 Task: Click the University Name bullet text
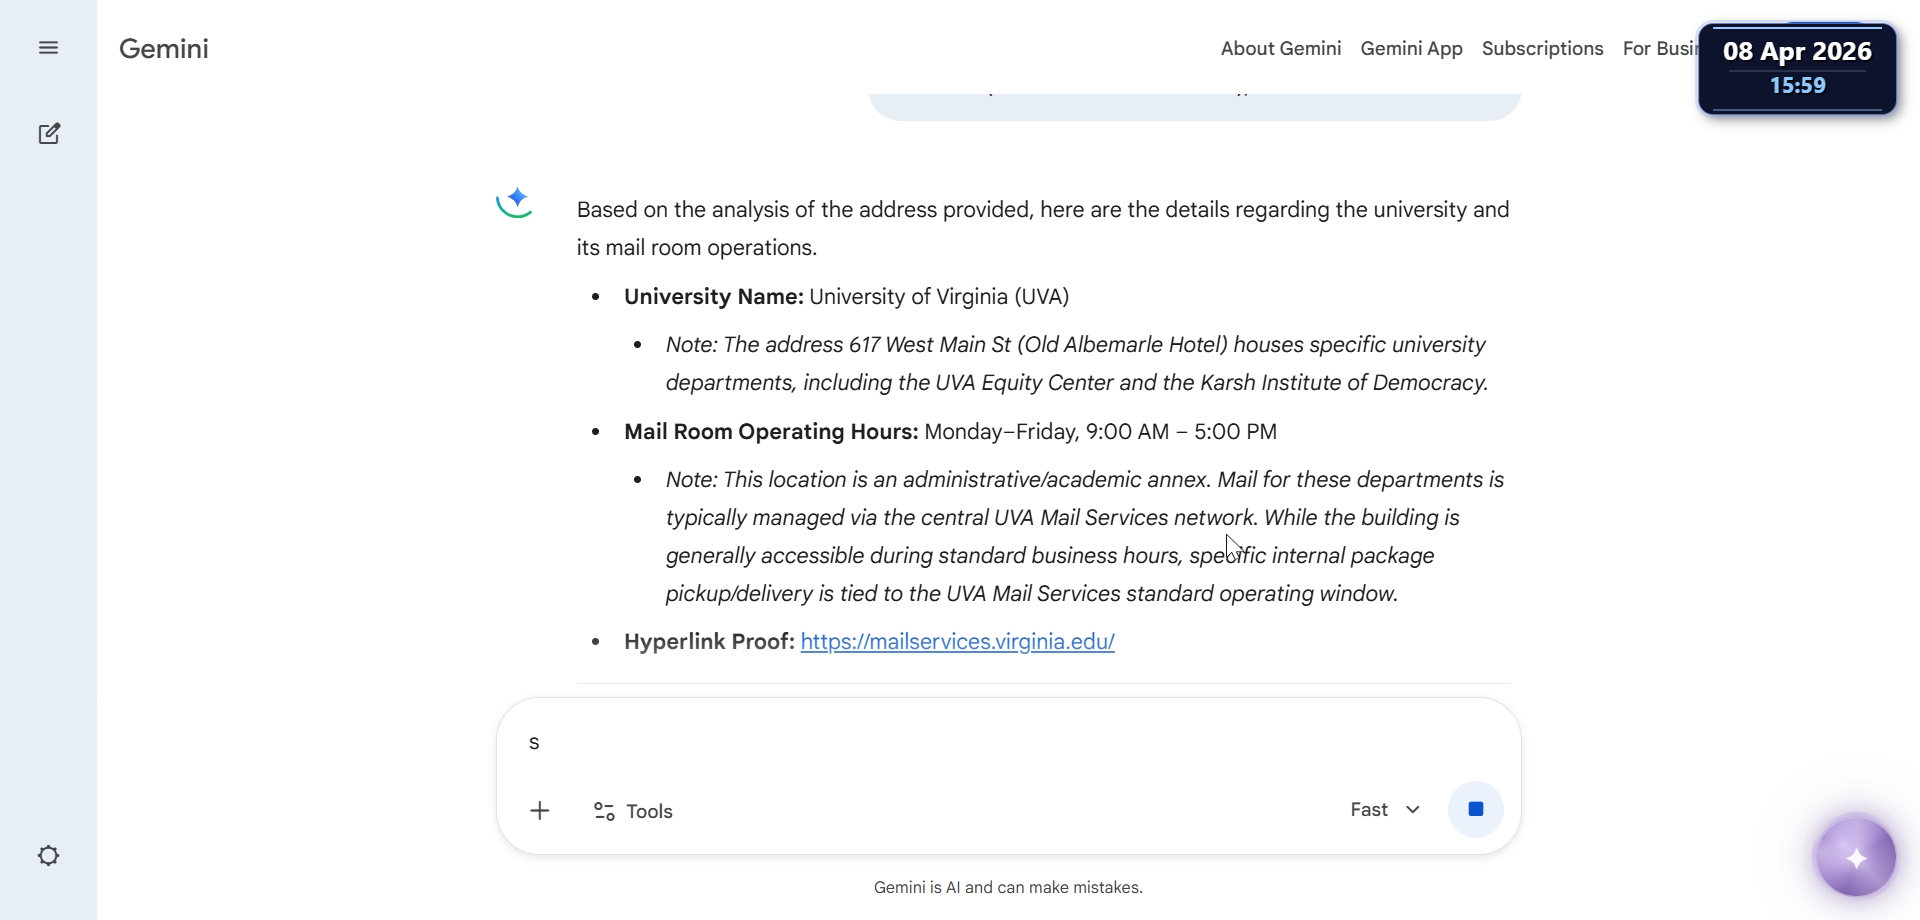coord(846,297)
